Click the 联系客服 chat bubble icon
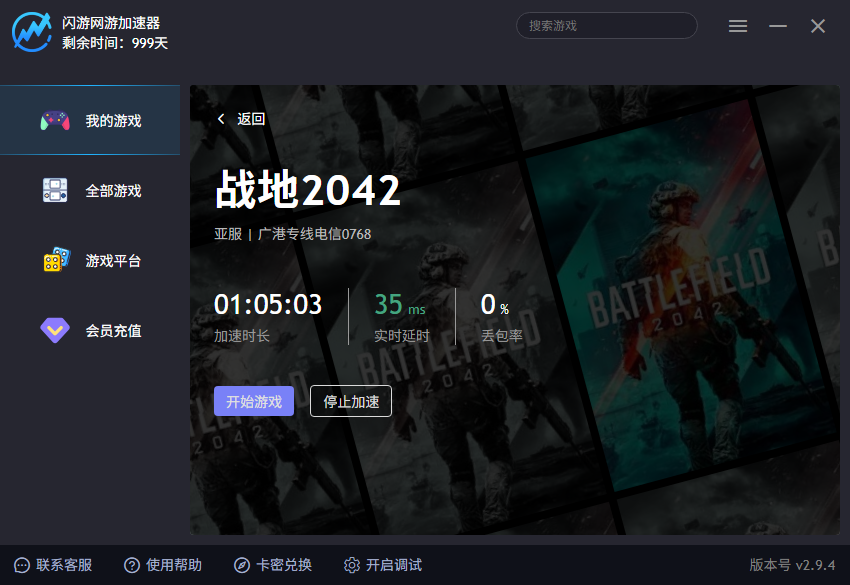This screenshot has width=850, height=585. tap(22, 566)
